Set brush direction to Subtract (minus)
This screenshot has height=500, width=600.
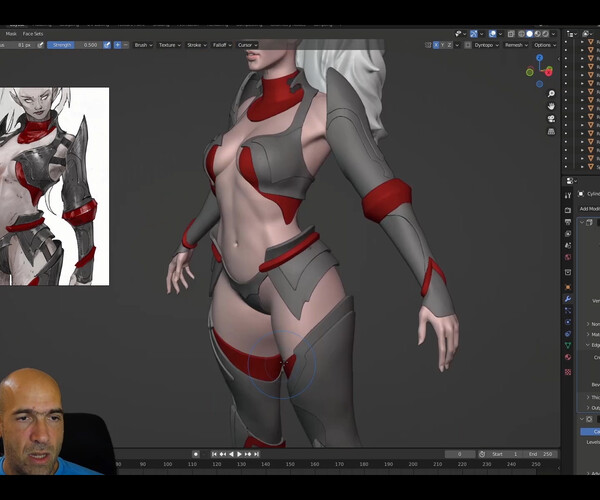coord(126,45)
